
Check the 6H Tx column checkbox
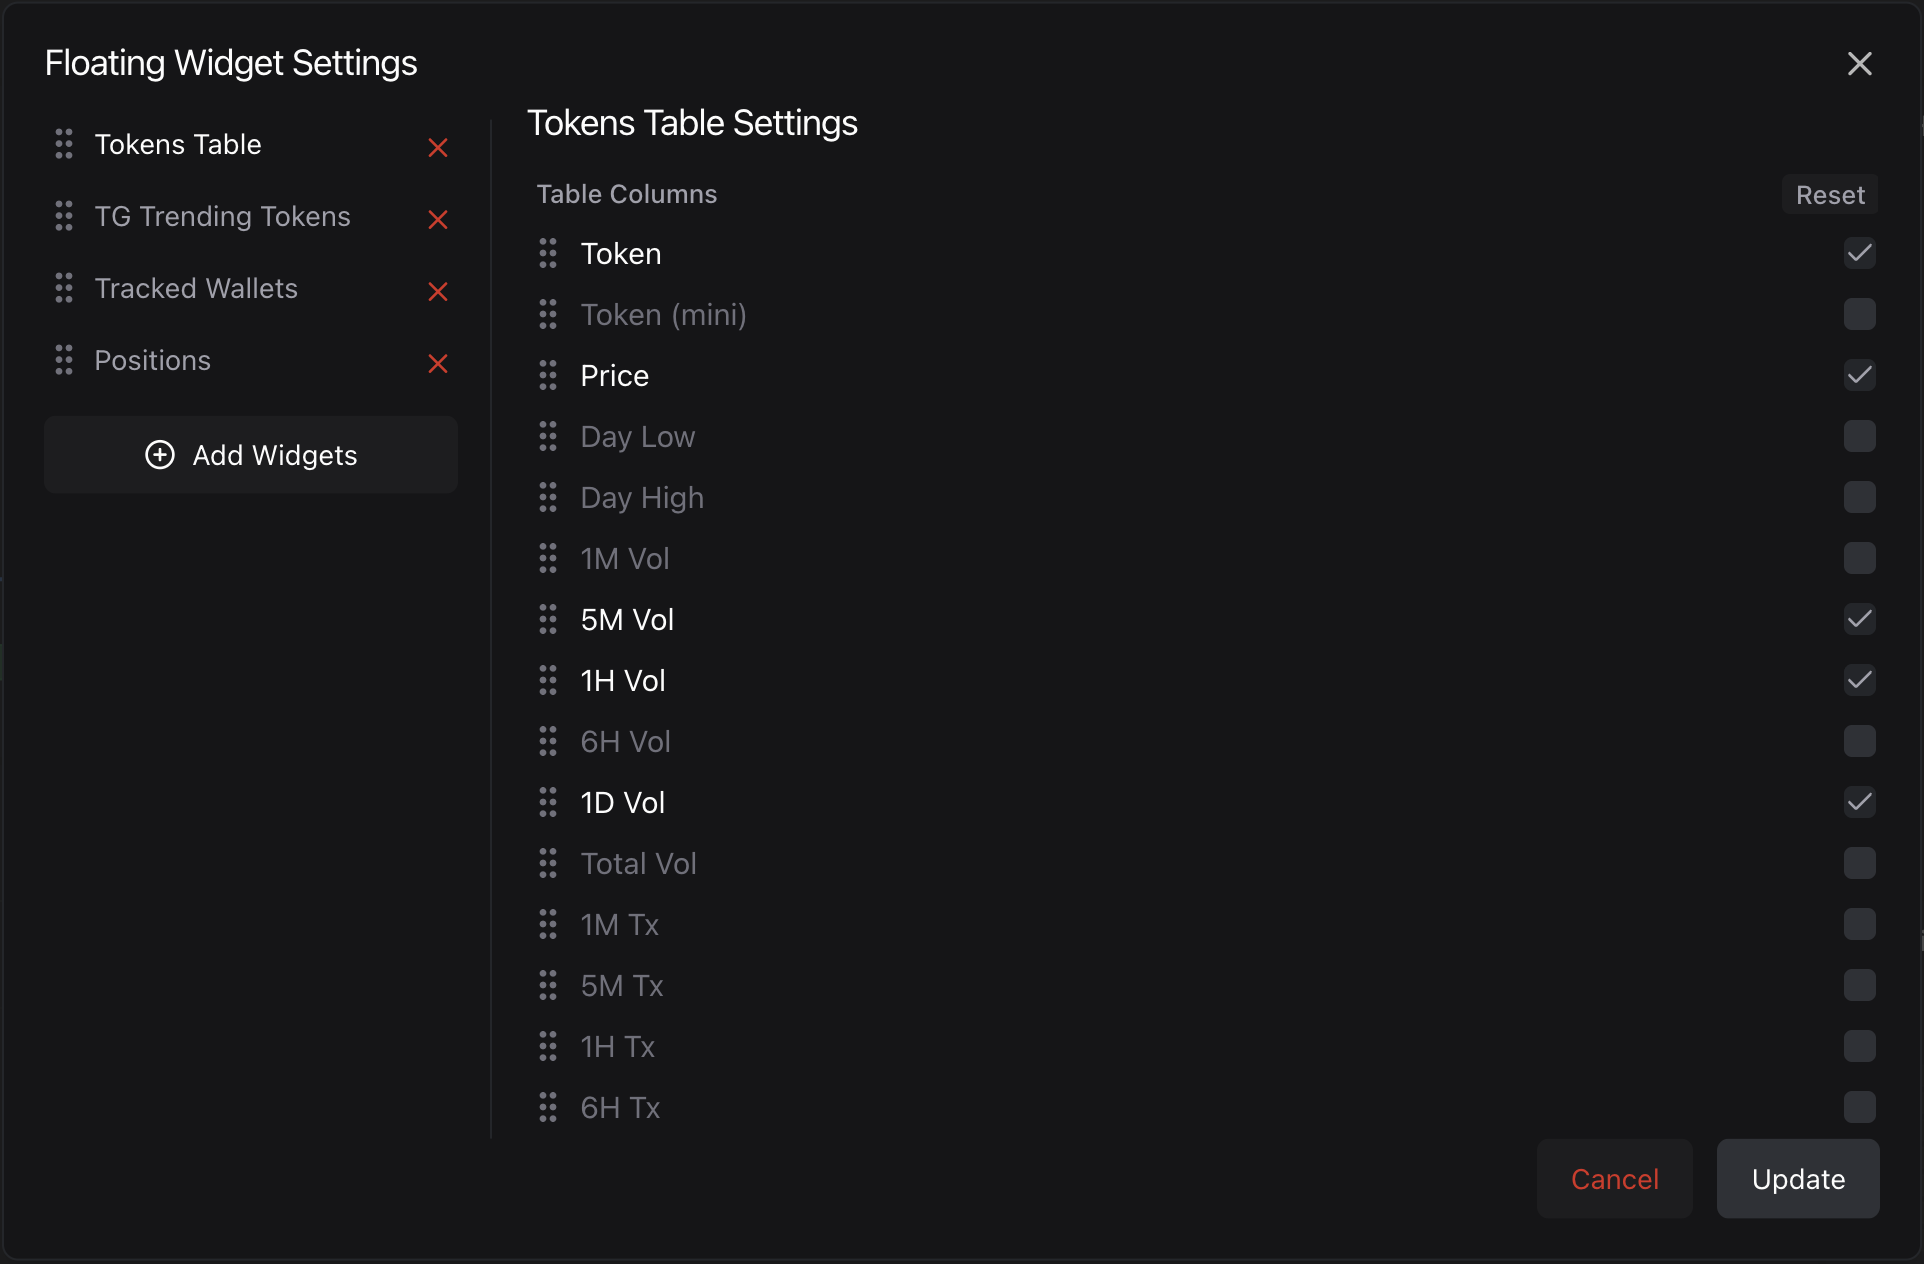click(1859, 1108)
